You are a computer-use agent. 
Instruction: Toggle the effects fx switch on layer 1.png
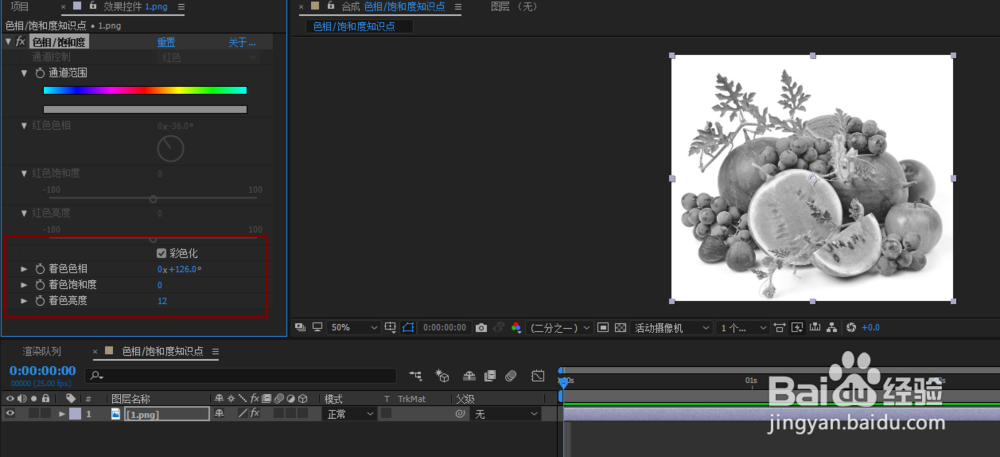tap(254, 414)
